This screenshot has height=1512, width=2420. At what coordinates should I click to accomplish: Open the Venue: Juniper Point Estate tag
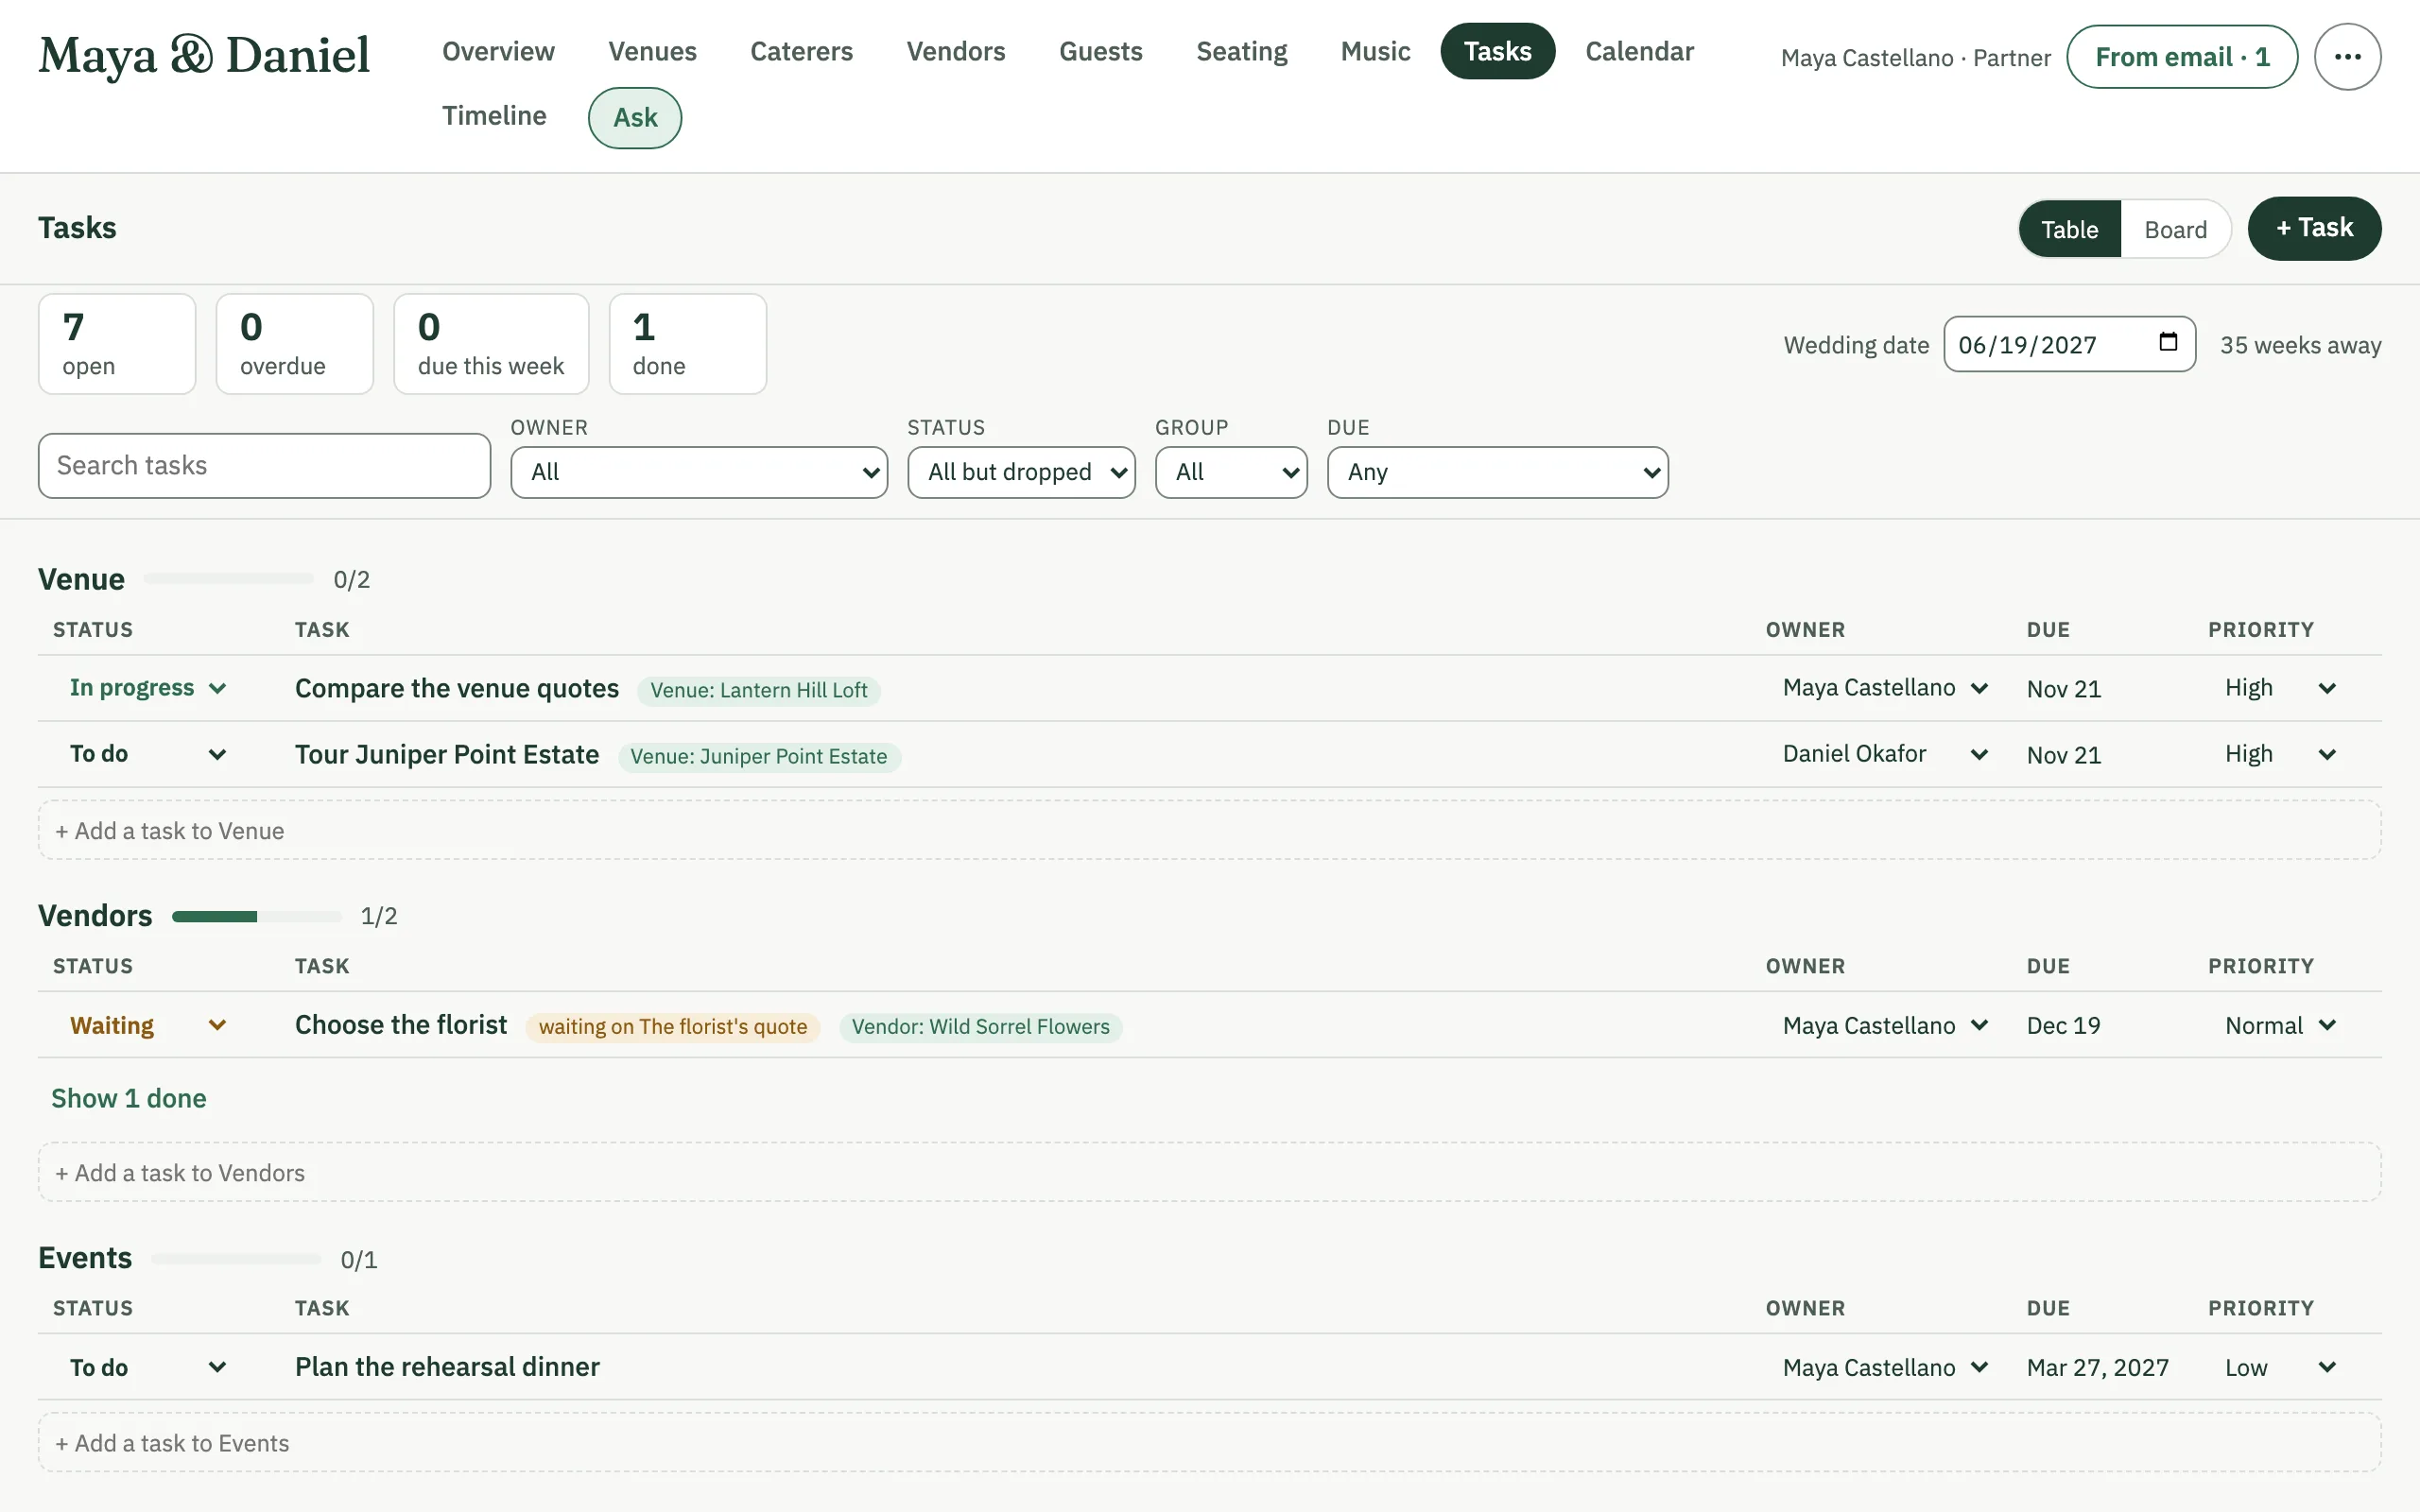(759, 756)
